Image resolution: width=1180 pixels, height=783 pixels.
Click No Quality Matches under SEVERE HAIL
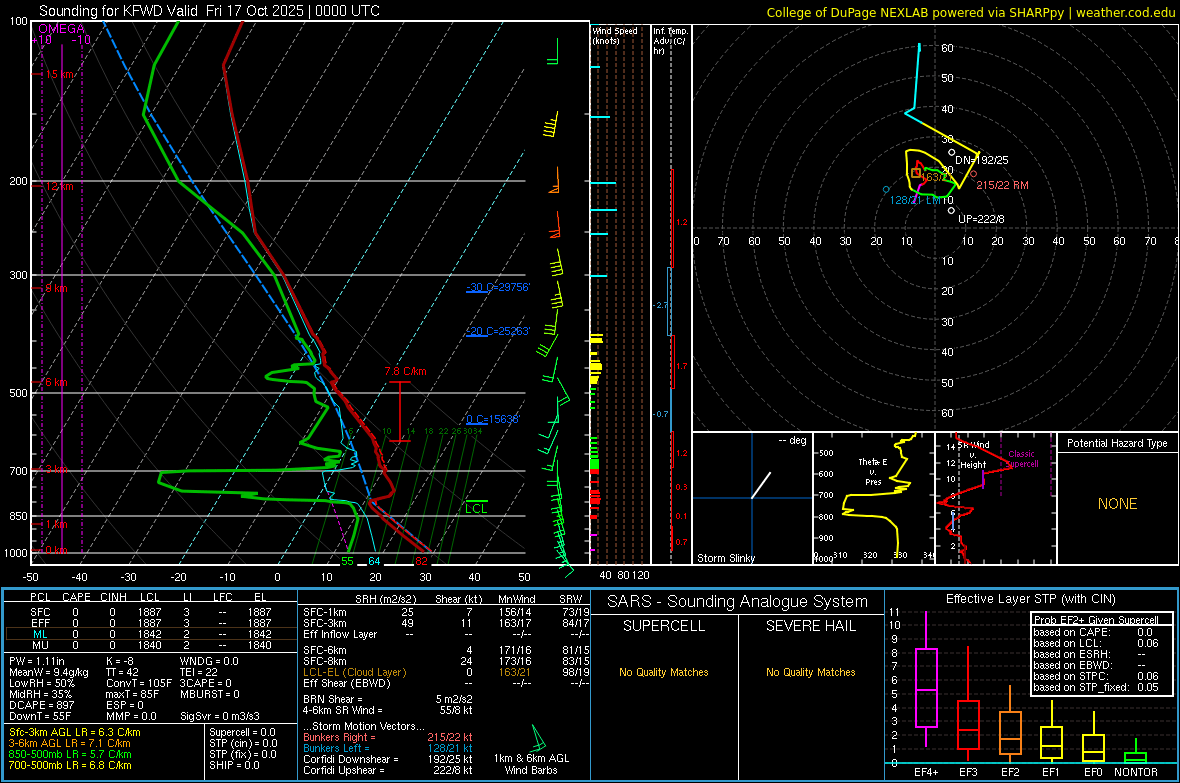810,672
